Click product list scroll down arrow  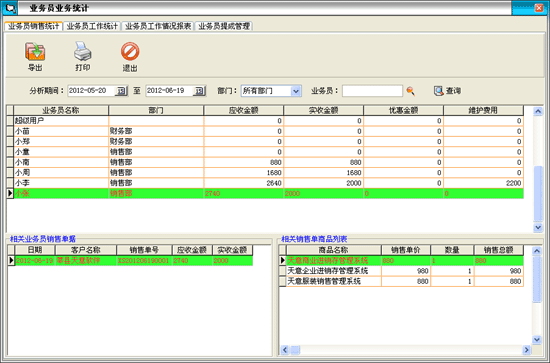[x=537, y=339]
